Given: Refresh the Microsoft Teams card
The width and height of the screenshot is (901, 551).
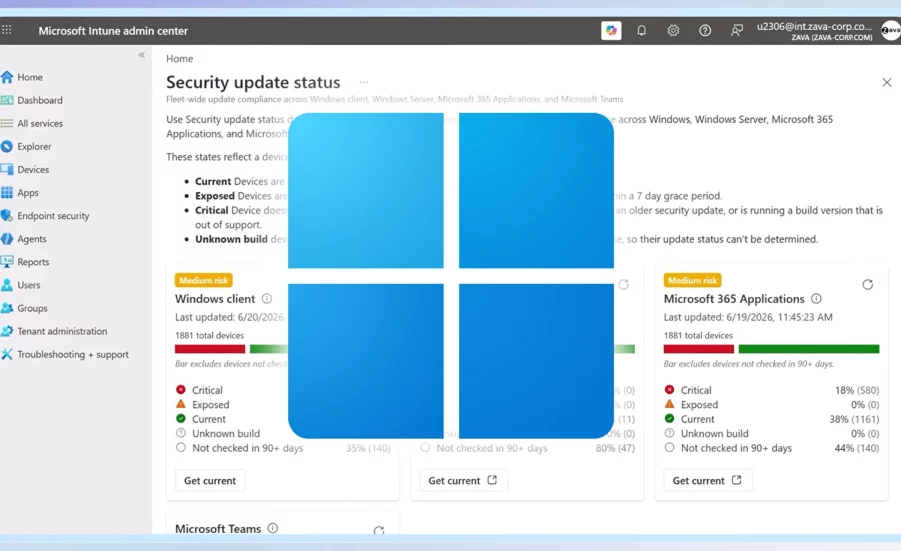Looking at the screenshot, I should point(379,530).
